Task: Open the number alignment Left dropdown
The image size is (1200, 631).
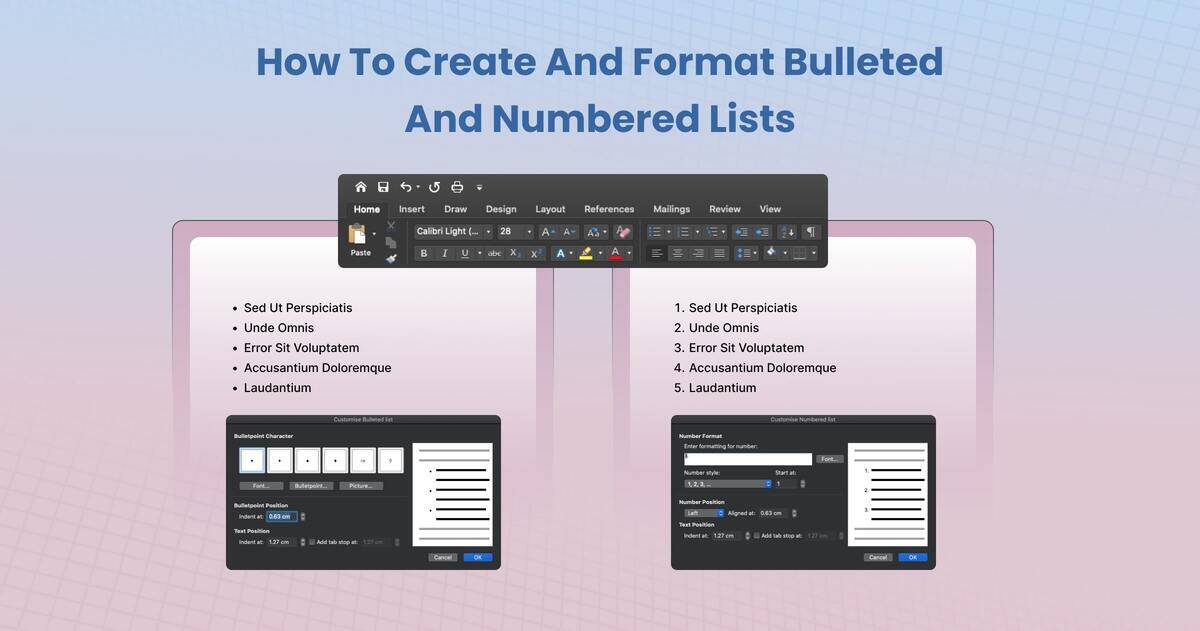Action: coord(703,513)
